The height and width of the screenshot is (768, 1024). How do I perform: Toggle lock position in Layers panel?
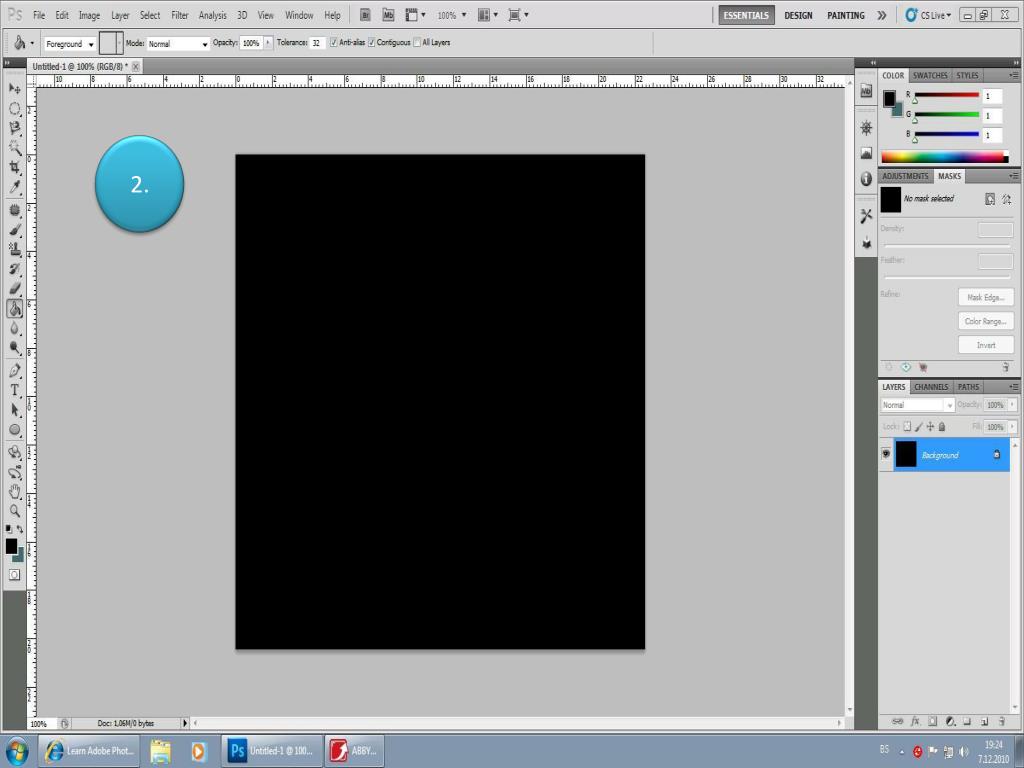(x=930, y=426)
